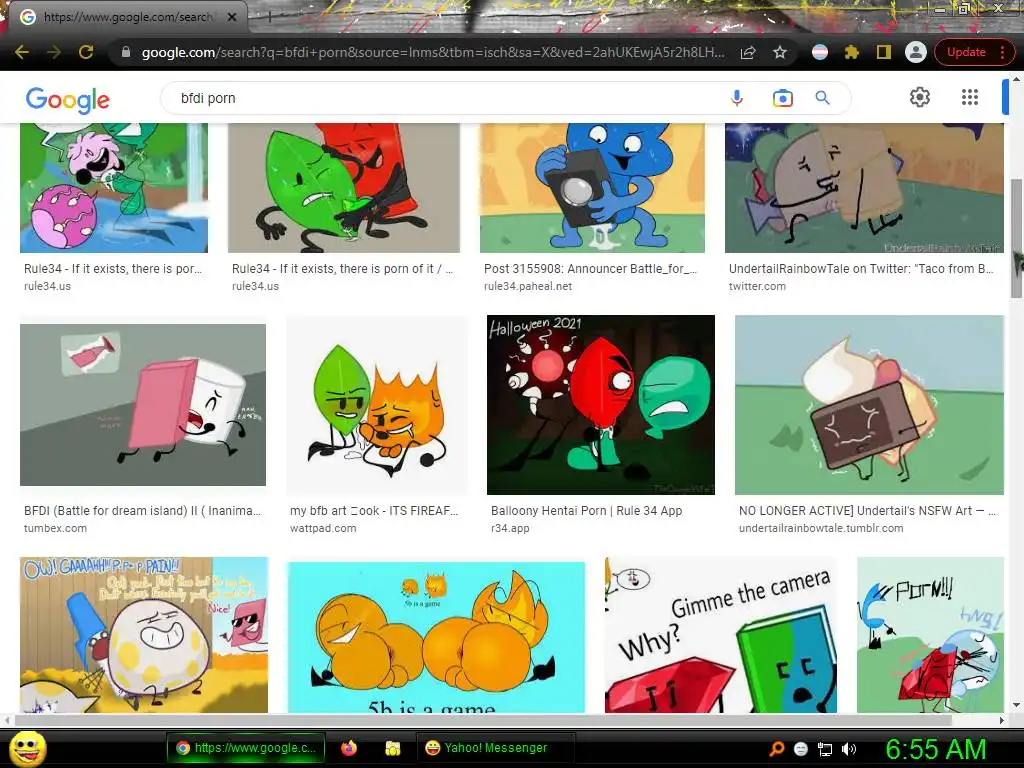Grab the vertical page scrollbar thumb
The image size is (1024, 768).
[1017, 238]
